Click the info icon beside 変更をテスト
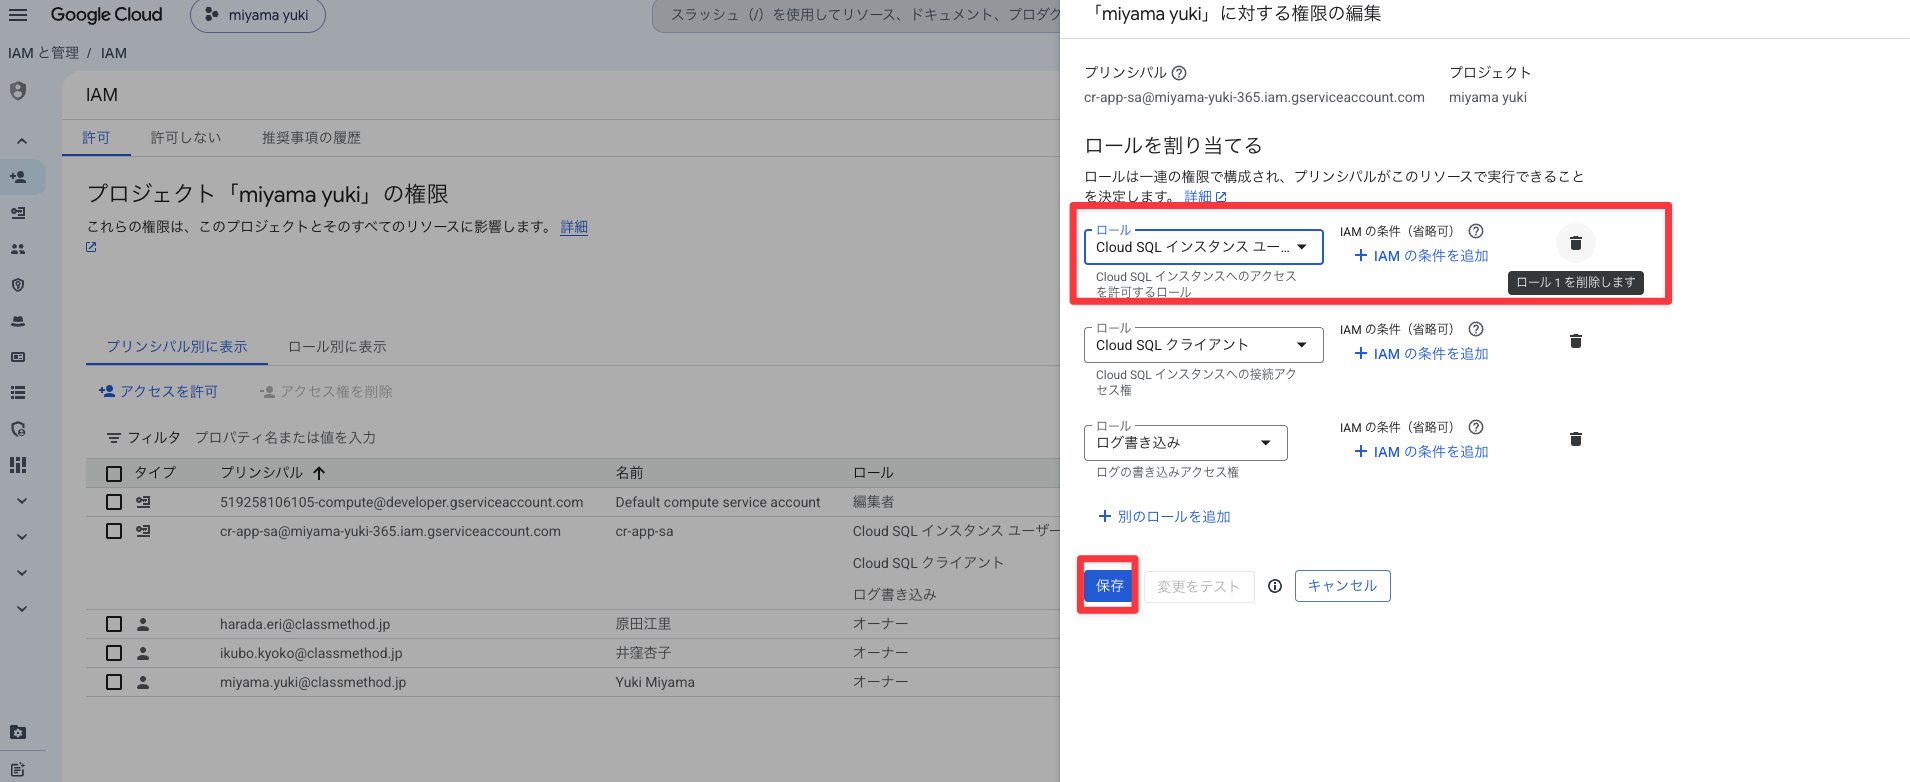Viewport: 1910px width, 782px height. pyautogui.click(x=1275, y=587)
